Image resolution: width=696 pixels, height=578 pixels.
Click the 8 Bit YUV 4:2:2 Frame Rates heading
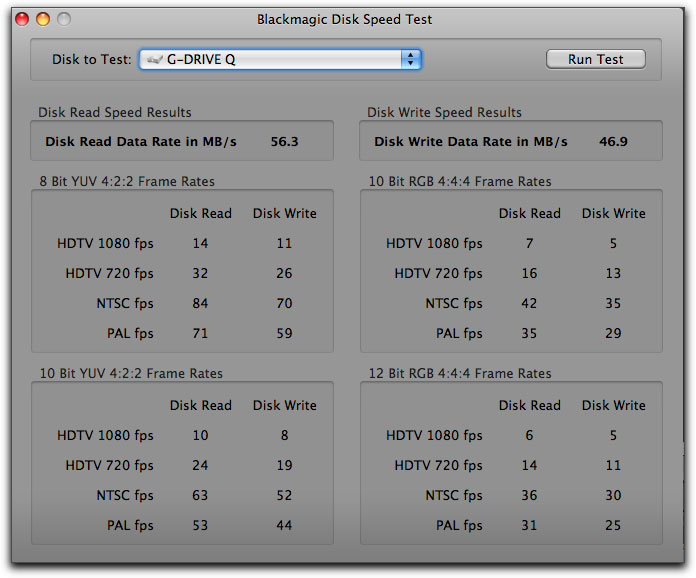coord(126,181)
